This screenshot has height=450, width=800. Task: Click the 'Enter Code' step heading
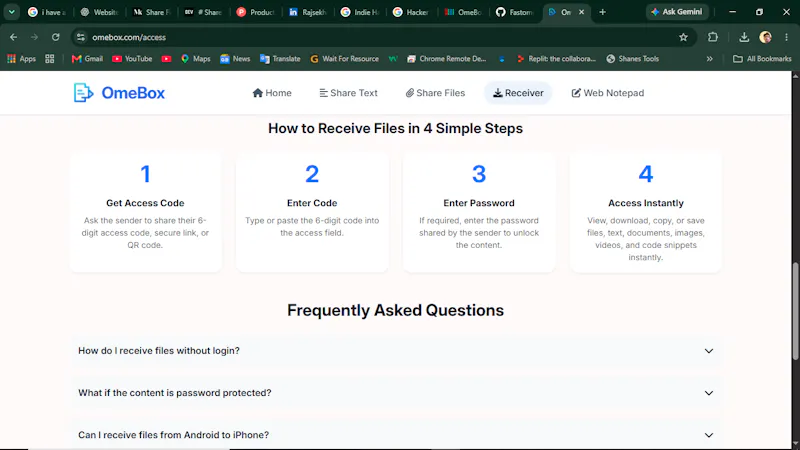[x=312, y=203]
